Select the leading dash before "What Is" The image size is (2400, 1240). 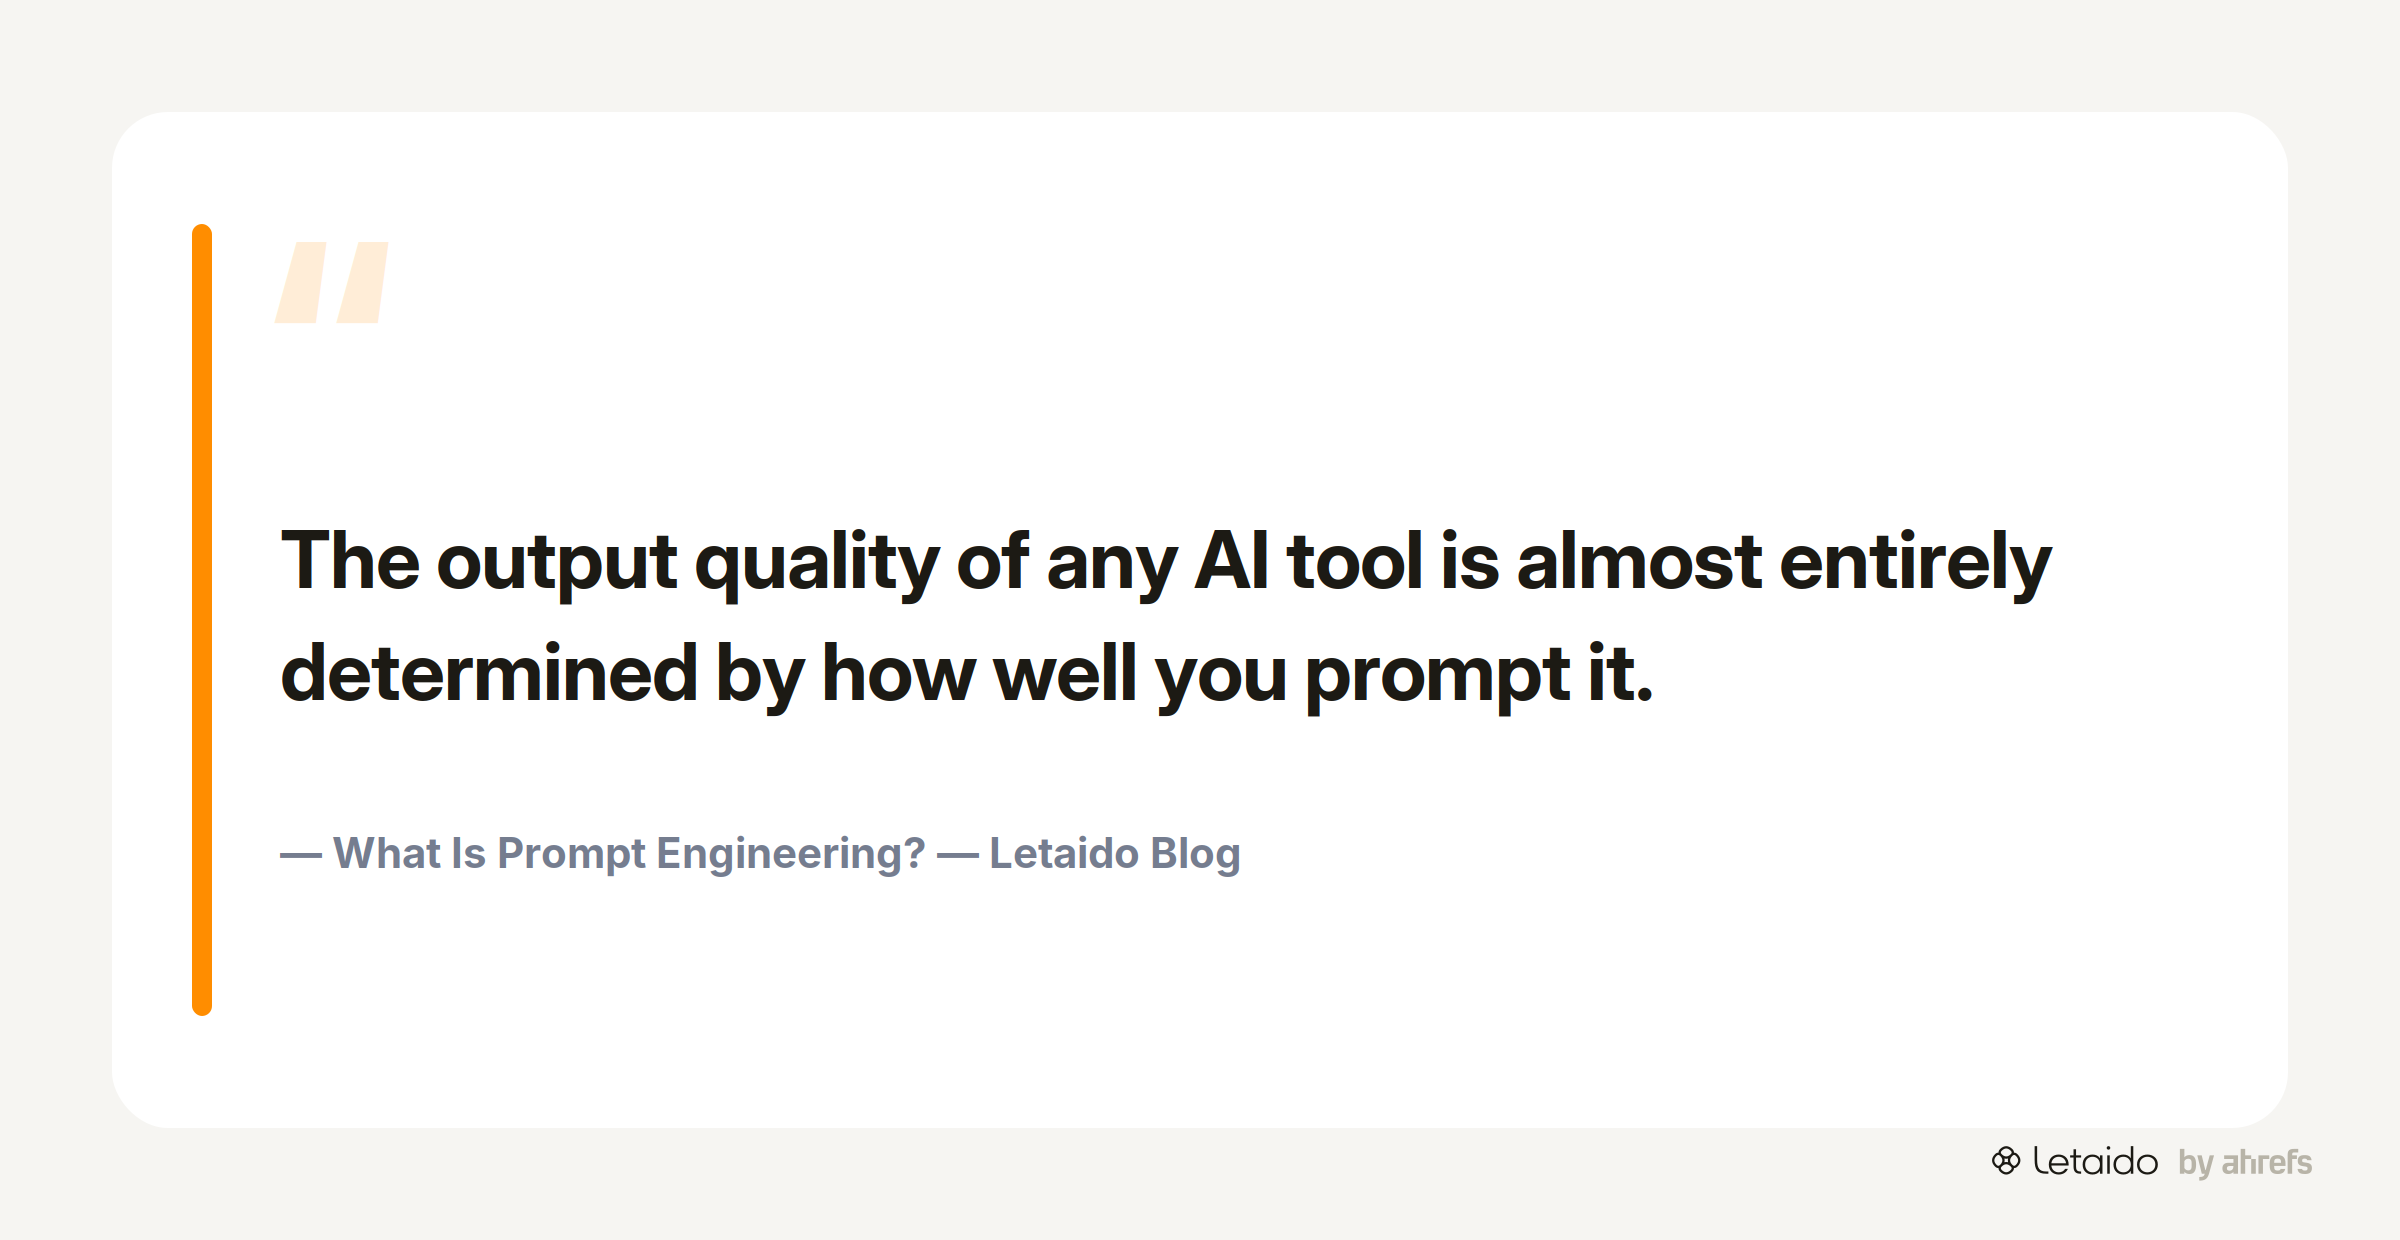click(301, 855)
